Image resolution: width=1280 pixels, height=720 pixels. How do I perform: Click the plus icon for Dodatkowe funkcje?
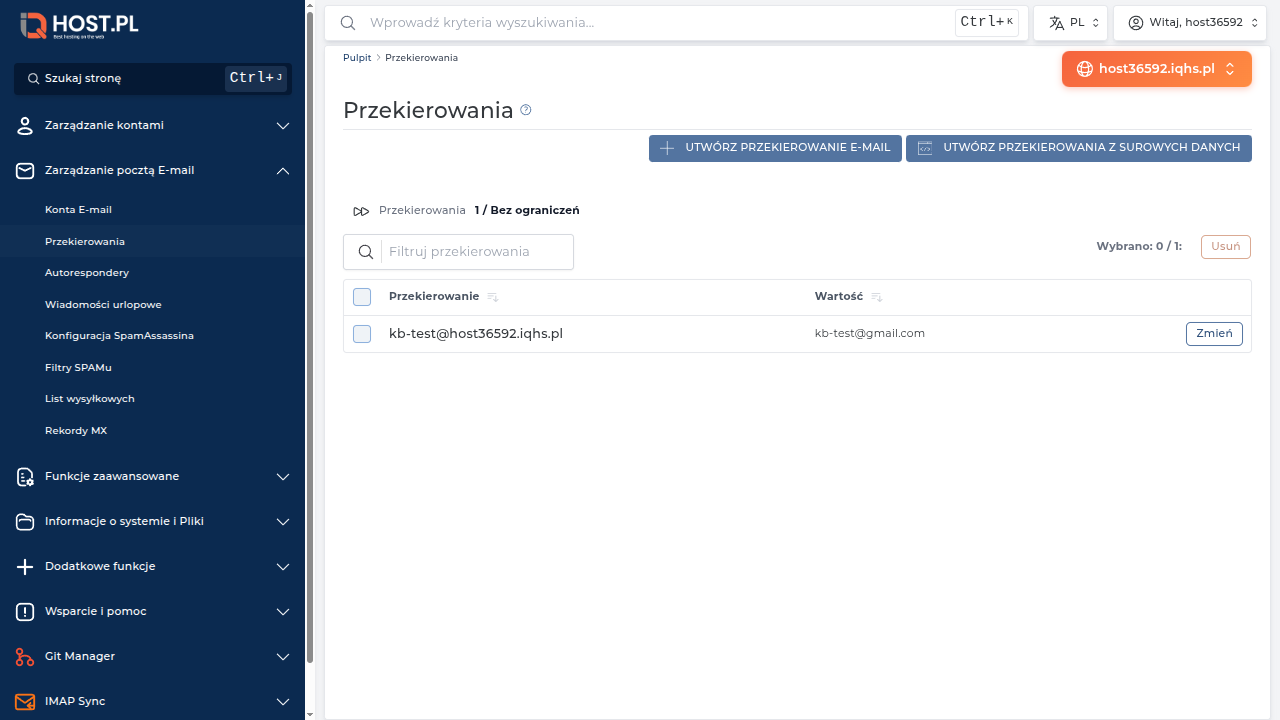point(25,567)
